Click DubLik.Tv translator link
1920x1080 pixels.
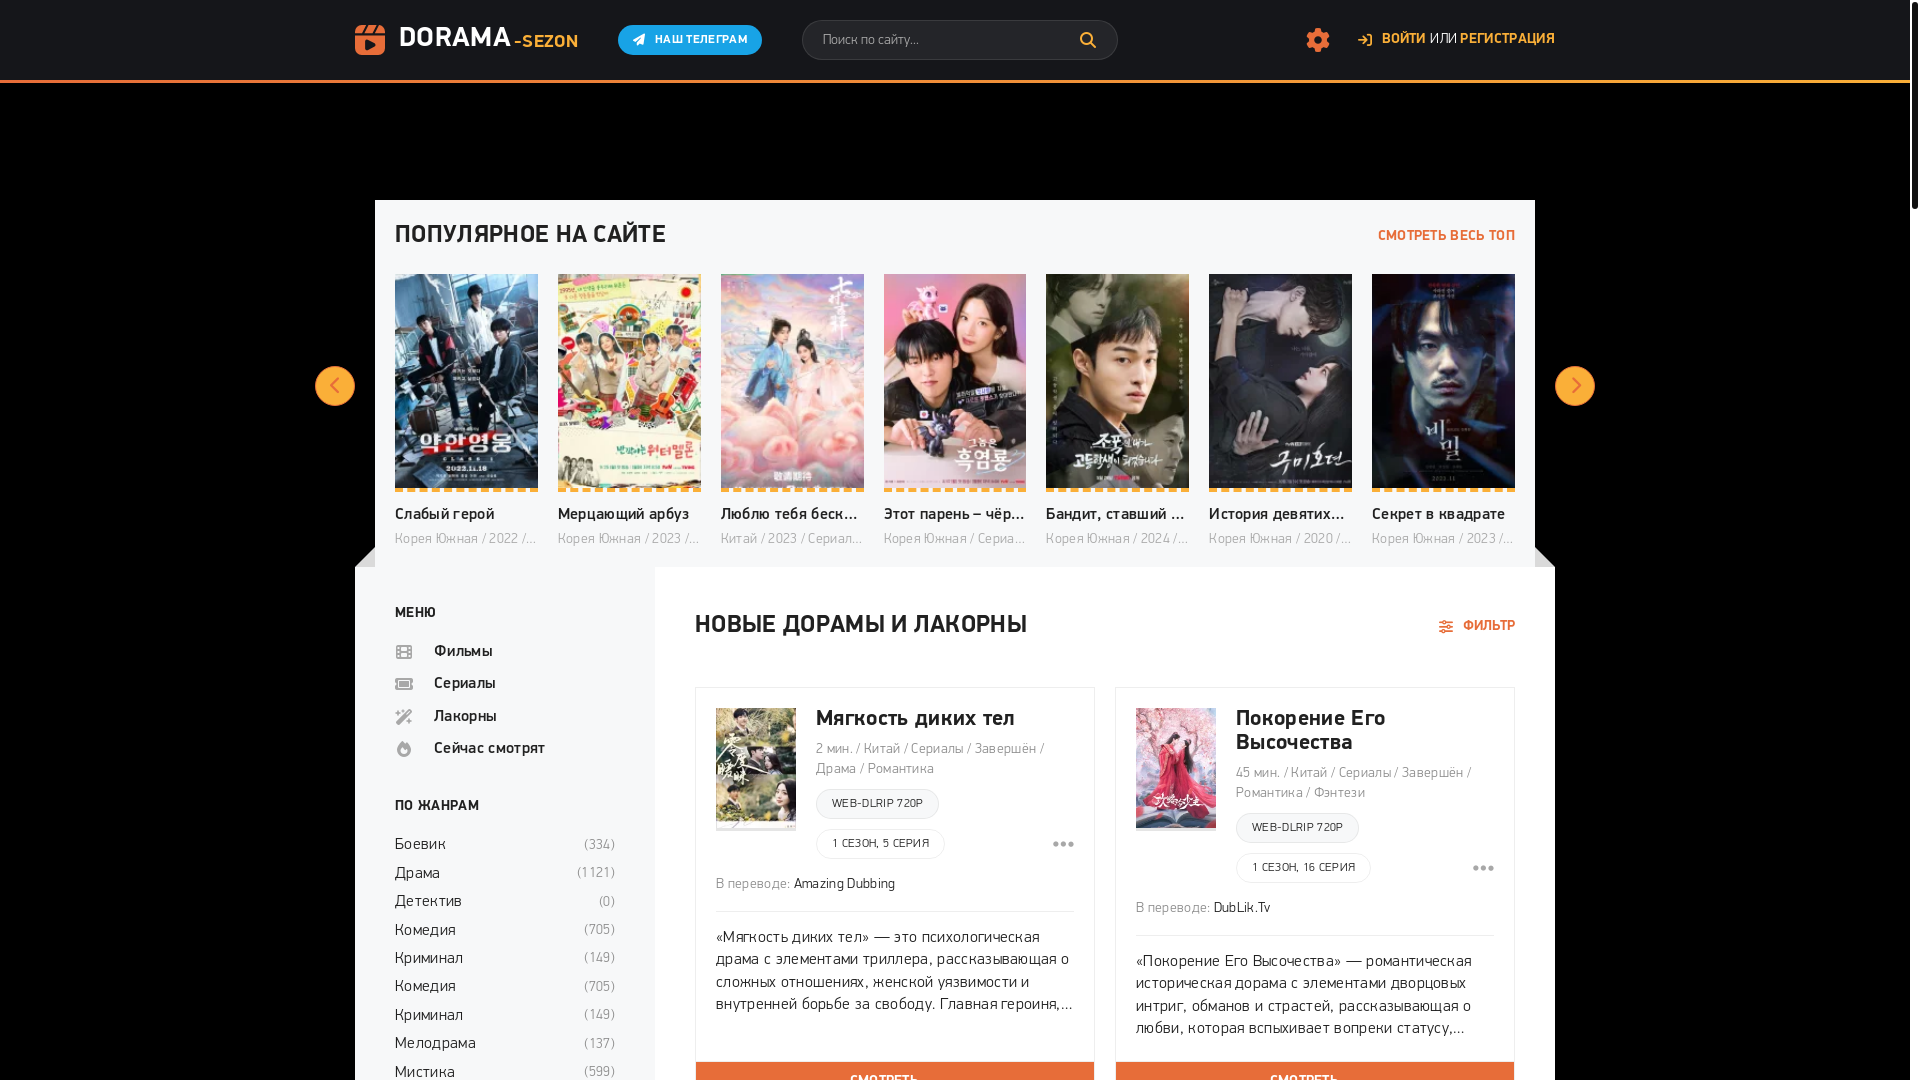tap(1242, 908)
